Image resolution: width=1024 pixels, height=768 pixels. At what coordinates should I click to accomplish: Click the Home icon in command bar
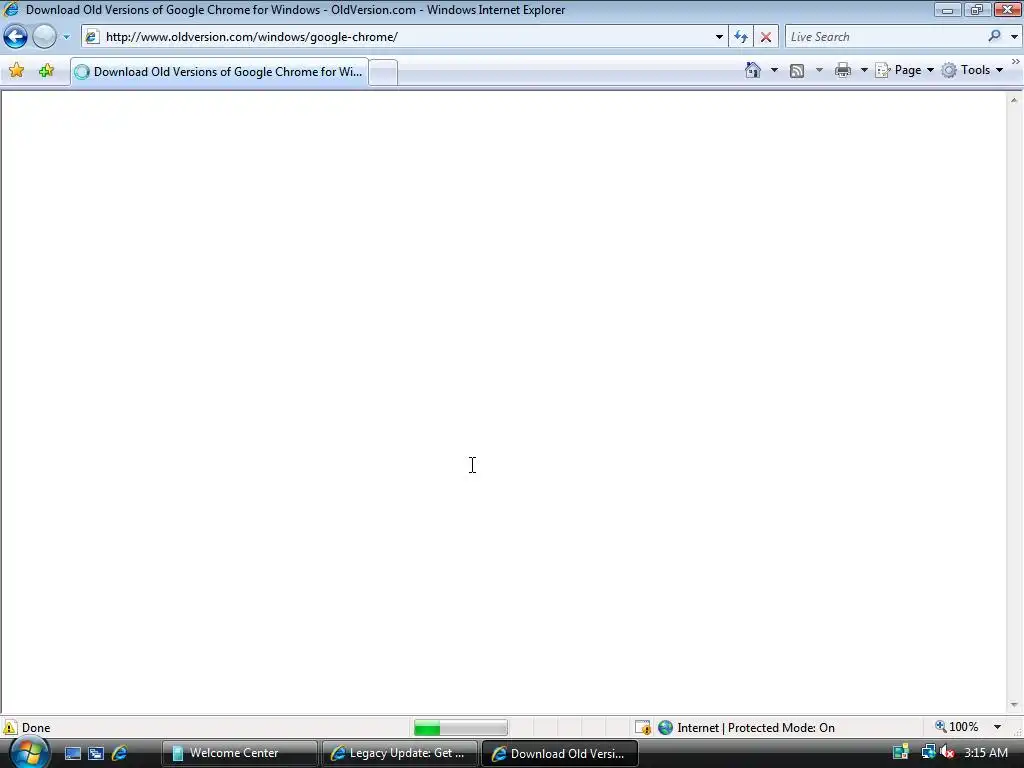click(752, 70)
